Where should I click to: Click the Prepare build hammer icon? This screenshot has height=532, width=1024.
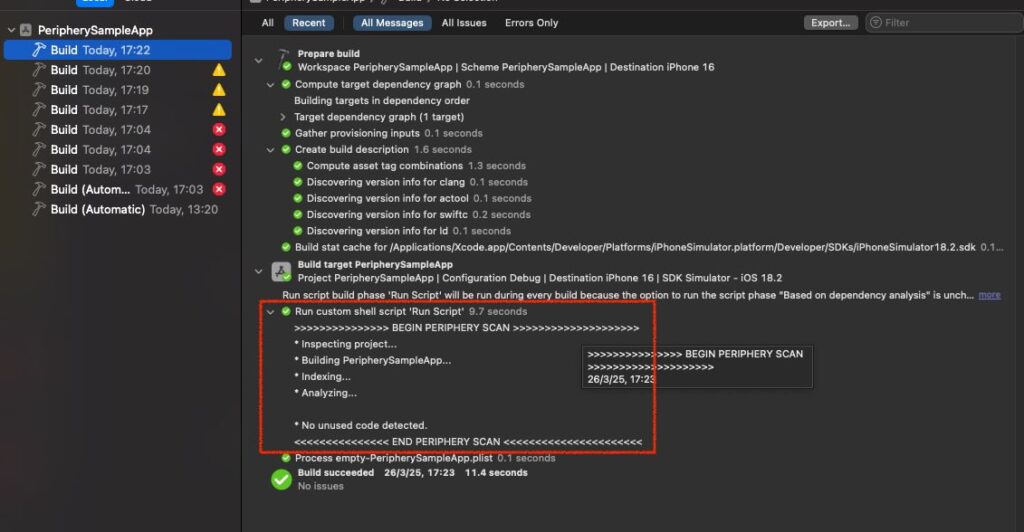(284, 59)
